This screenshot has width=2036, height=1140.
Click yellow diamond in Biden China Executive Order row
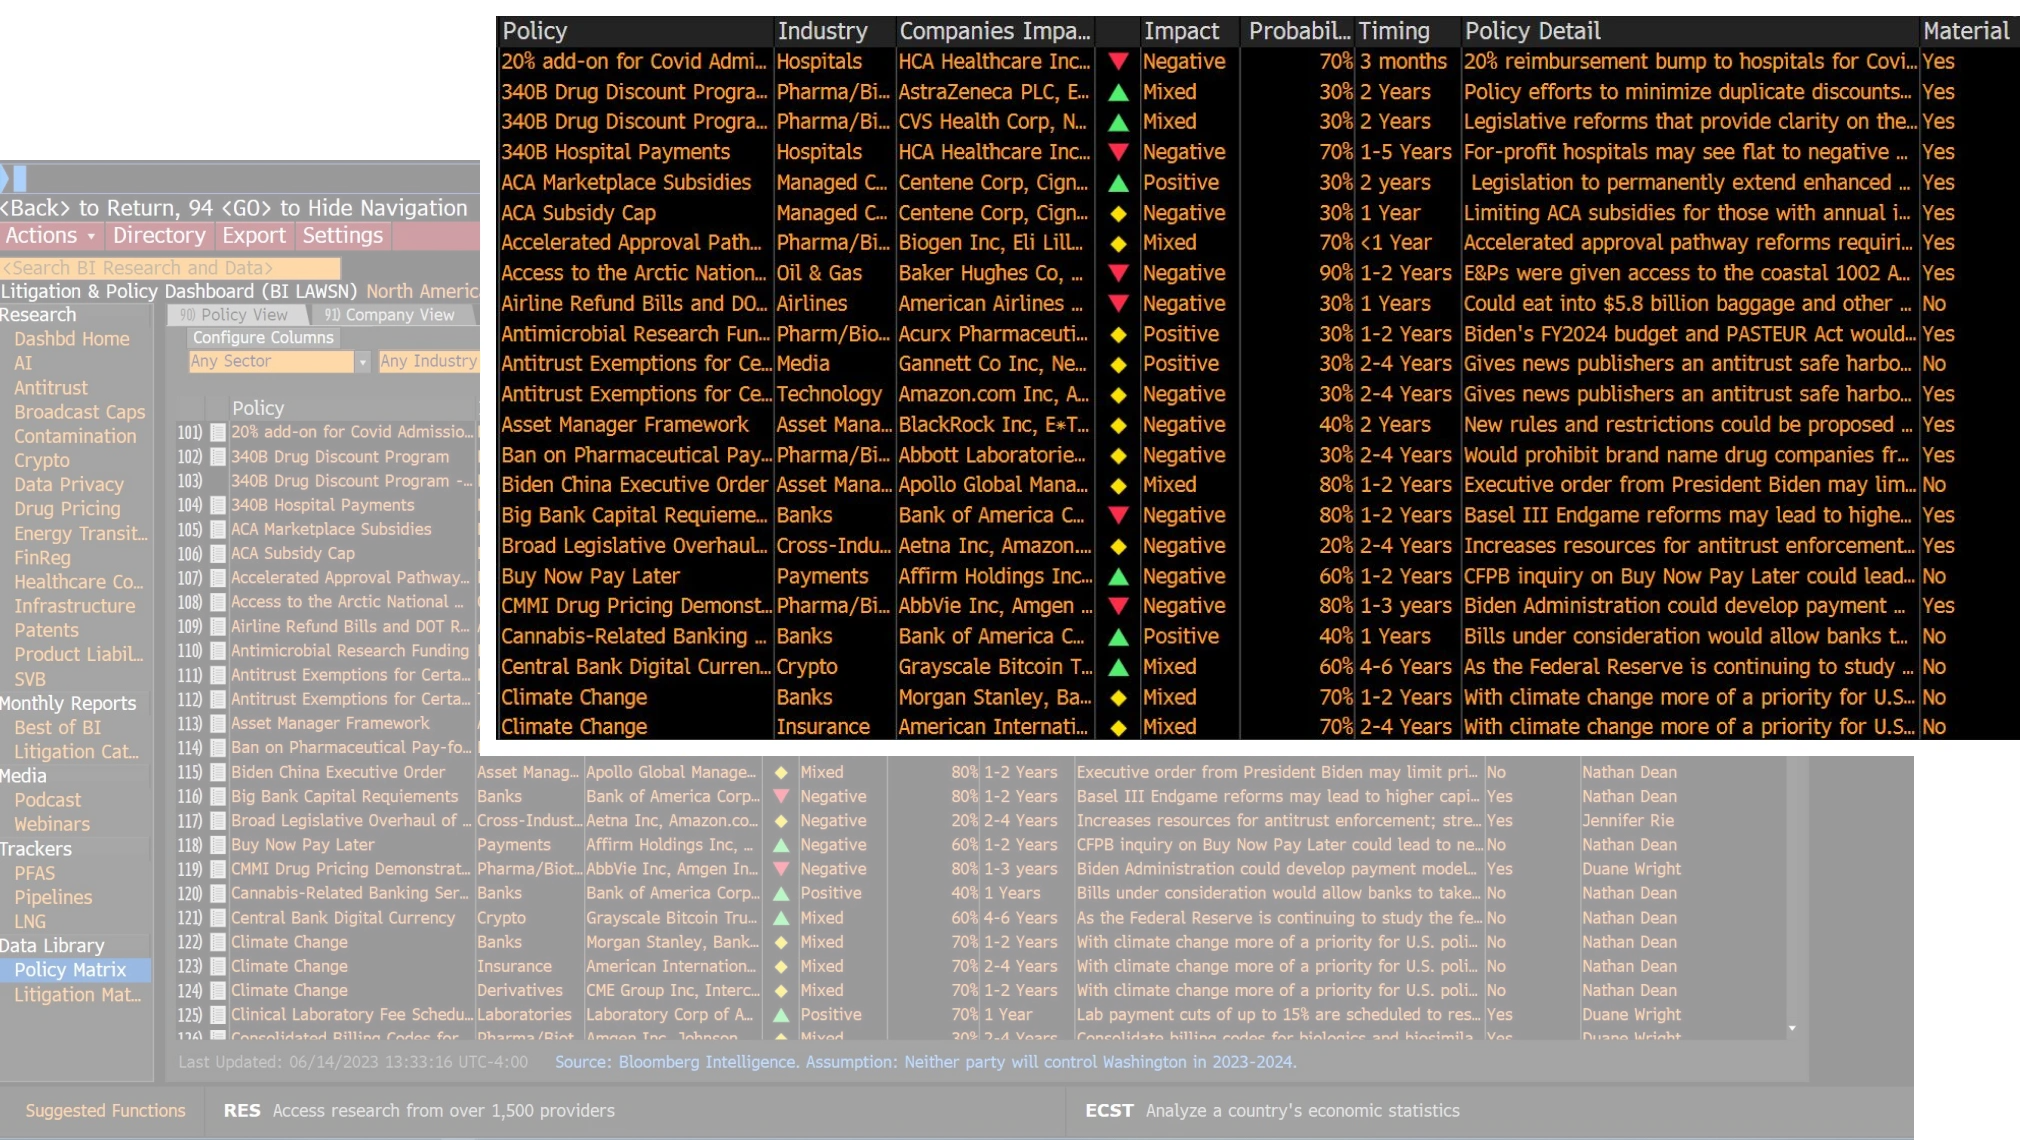point(781,772)
